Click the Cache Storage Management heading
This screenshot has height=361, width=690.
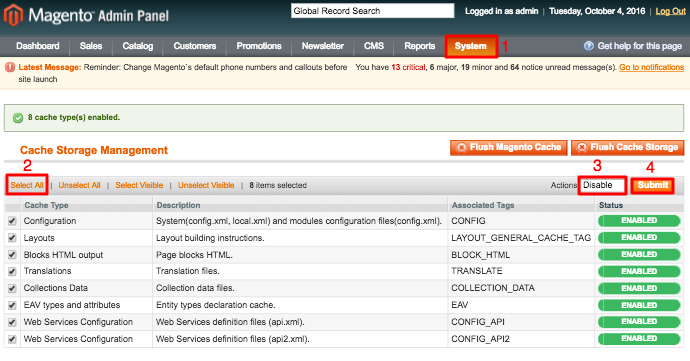(94, 151)
